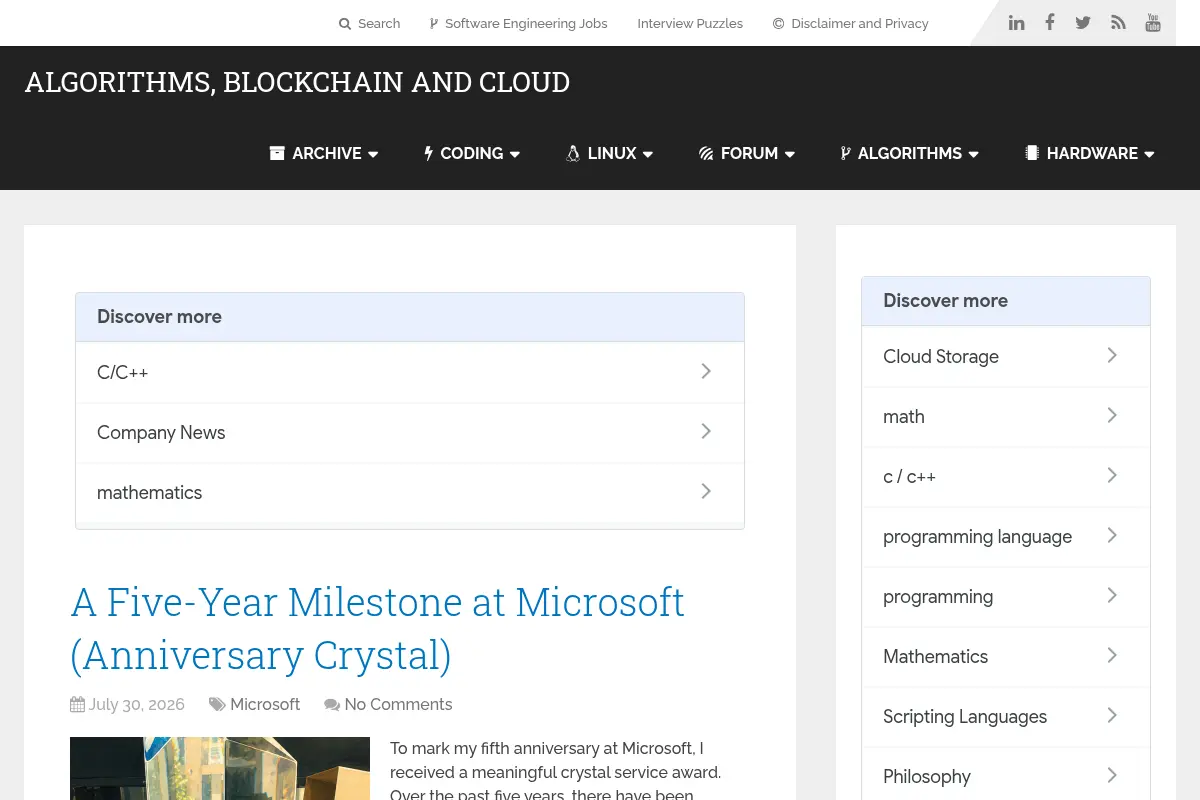Click the chevron in the mathematics row
Viewport: 1200px width, 800px height.
(706, 491)
